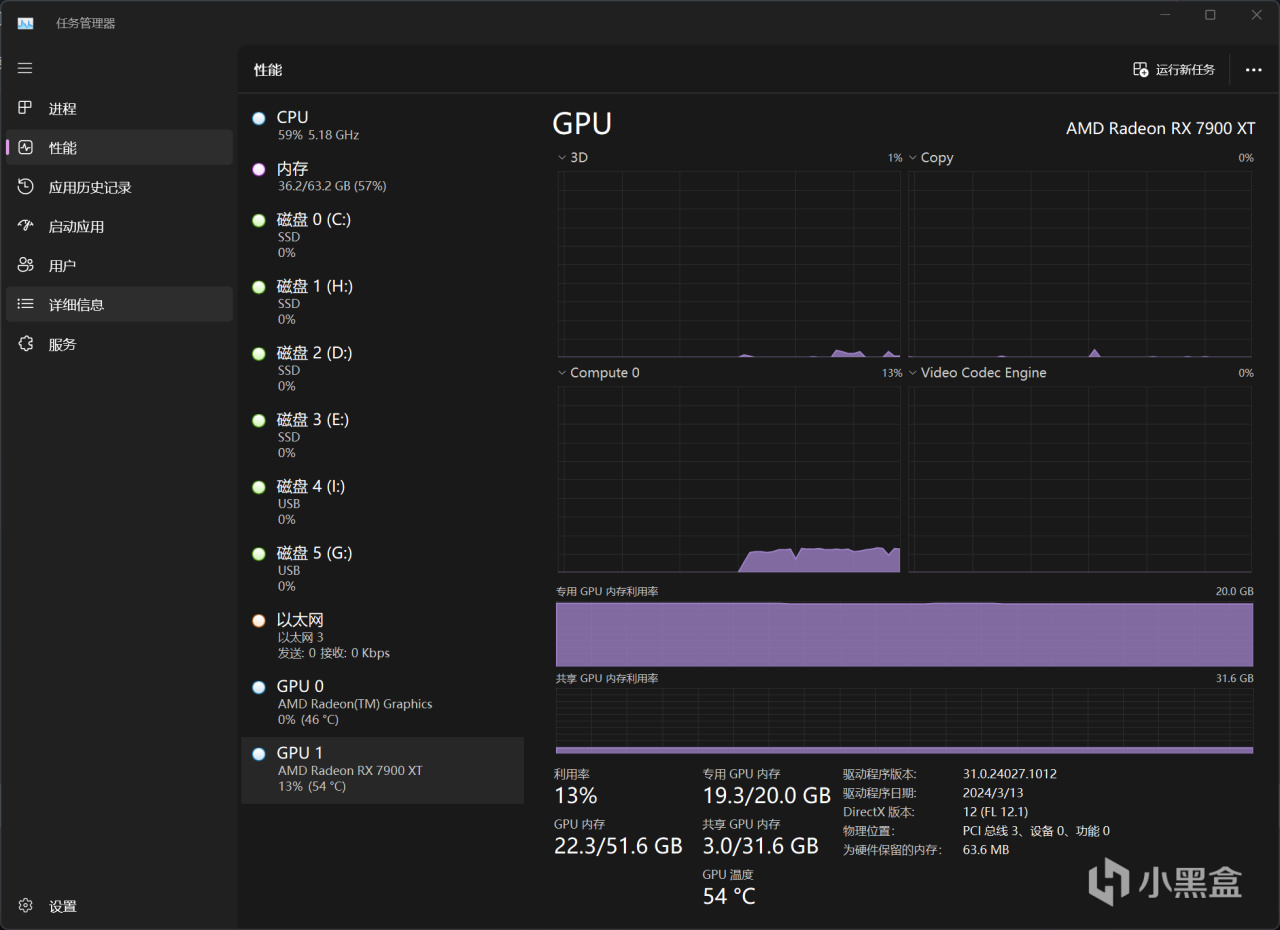Select the 内存 performance entry
Viewport: 1280px width, 930px height.
point(382,177)
